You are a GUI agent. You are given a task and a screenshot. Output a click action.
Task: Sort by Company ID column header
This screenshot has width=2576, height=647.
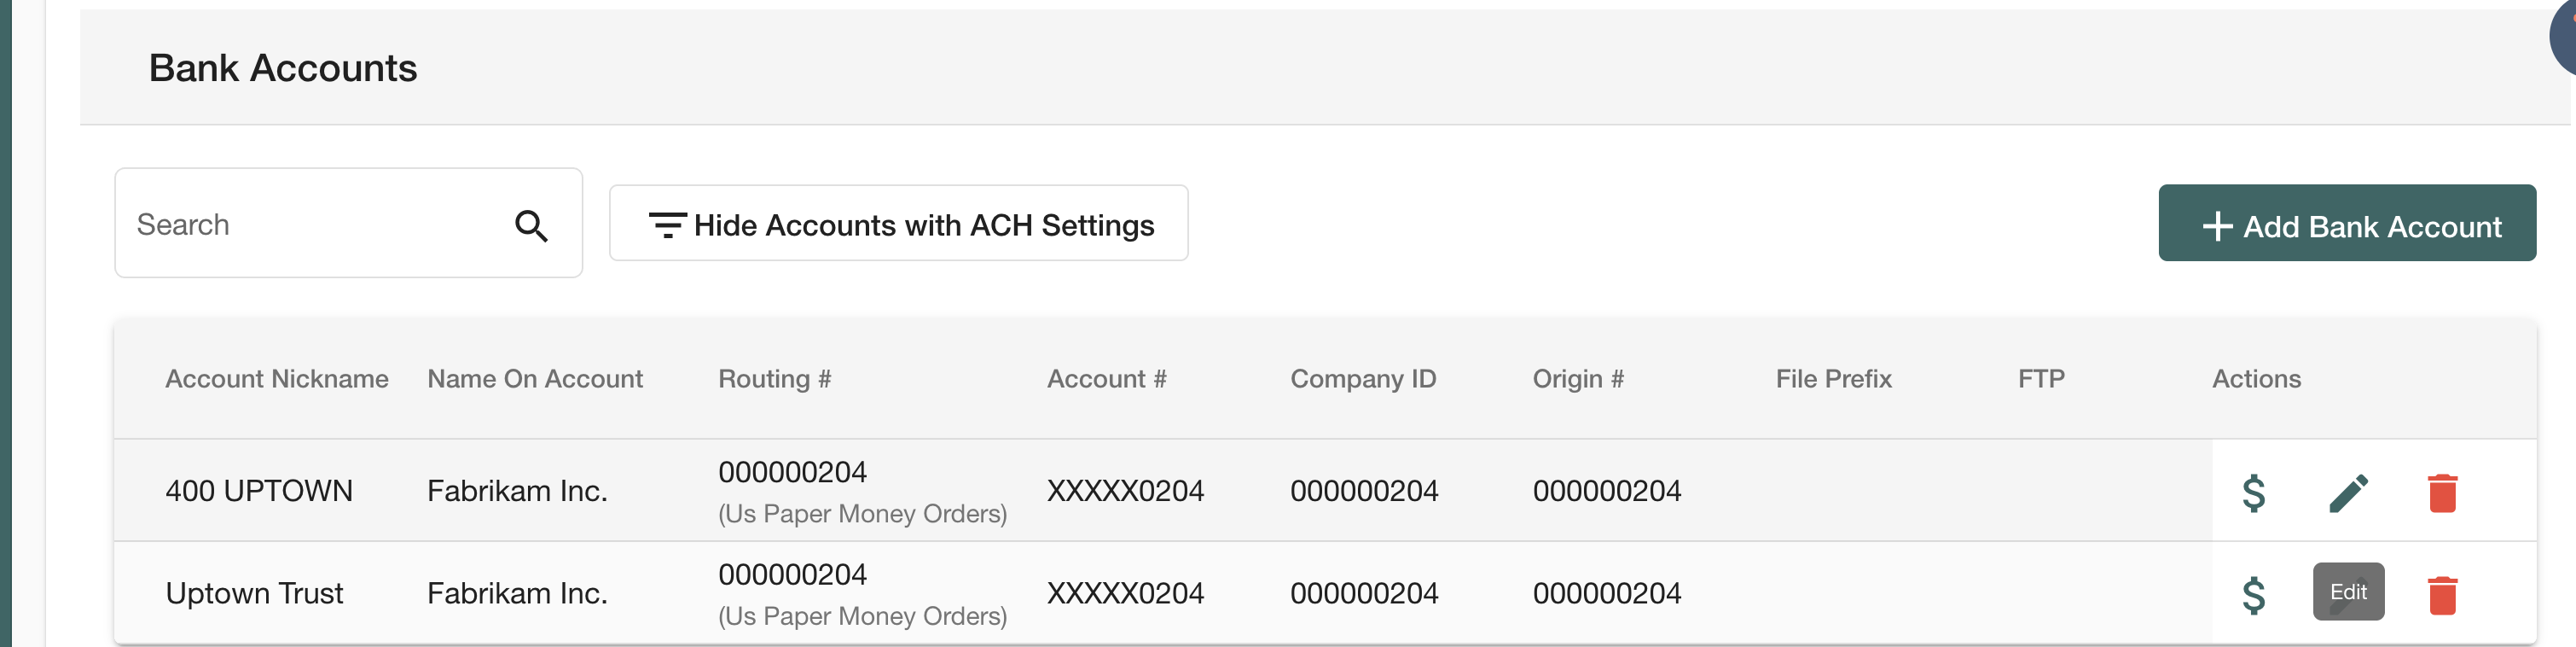pyautogui.click(x=1363, y=379)
